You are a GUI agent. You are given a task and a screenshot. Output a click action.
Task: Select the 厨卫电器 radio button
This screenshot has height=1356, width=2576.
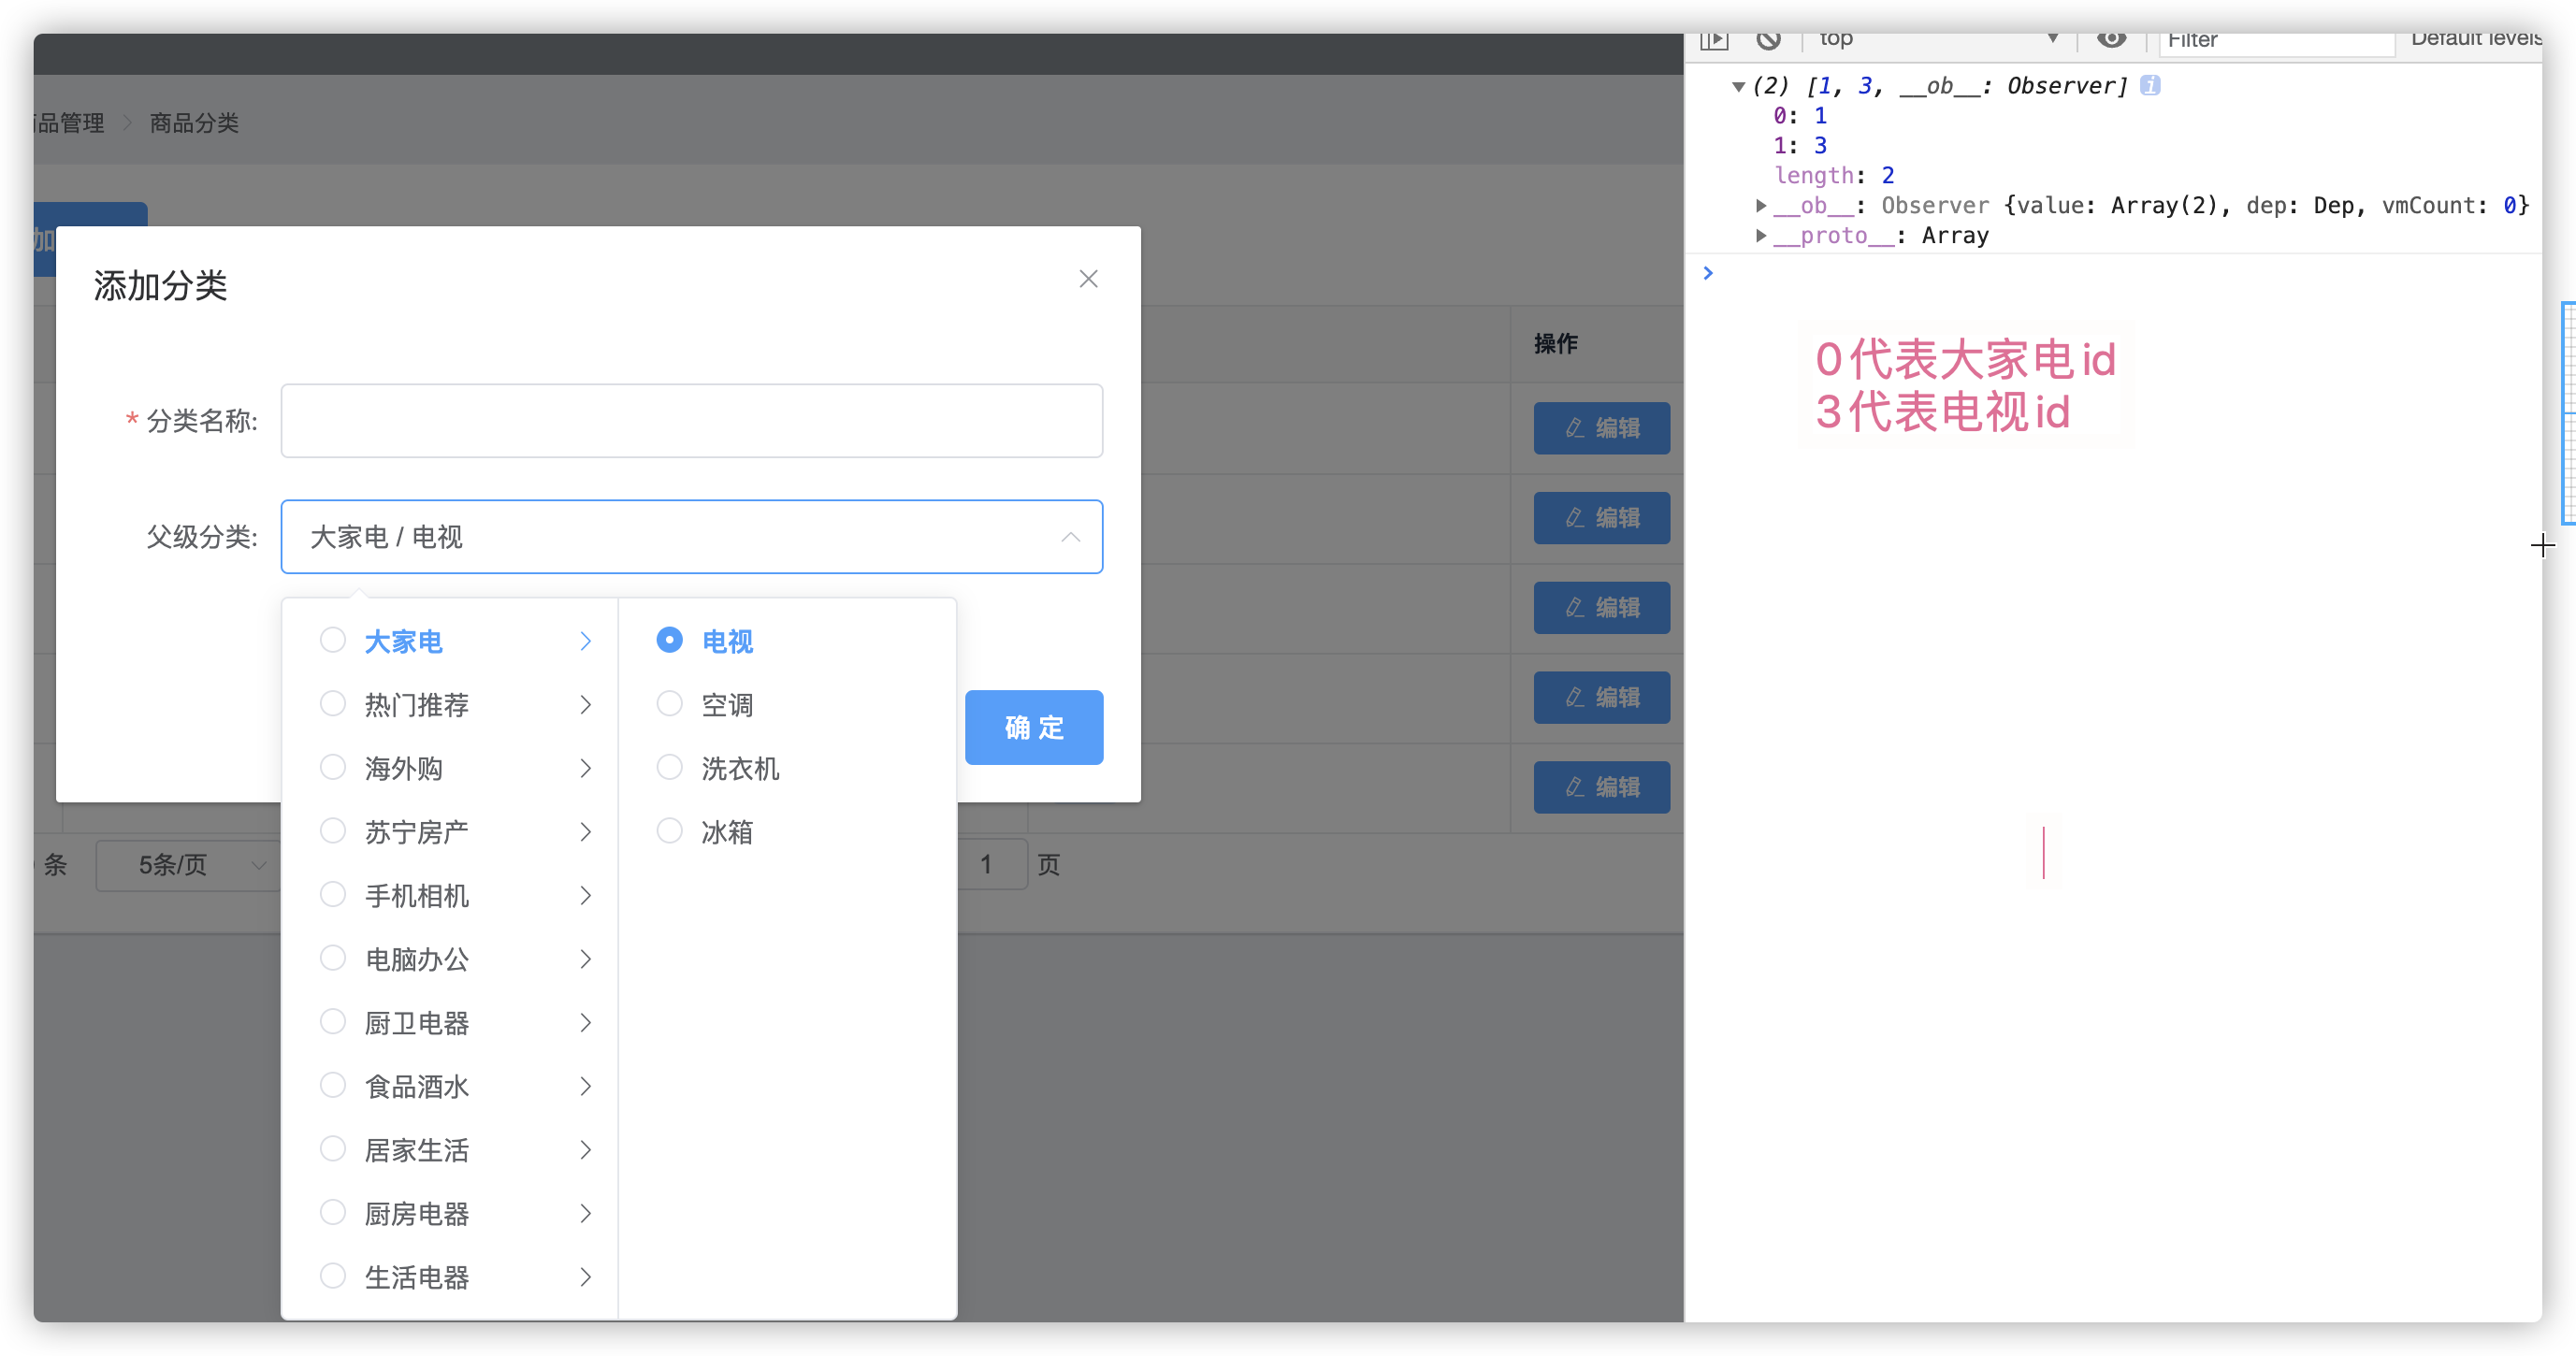click(x=332, y=1022)
